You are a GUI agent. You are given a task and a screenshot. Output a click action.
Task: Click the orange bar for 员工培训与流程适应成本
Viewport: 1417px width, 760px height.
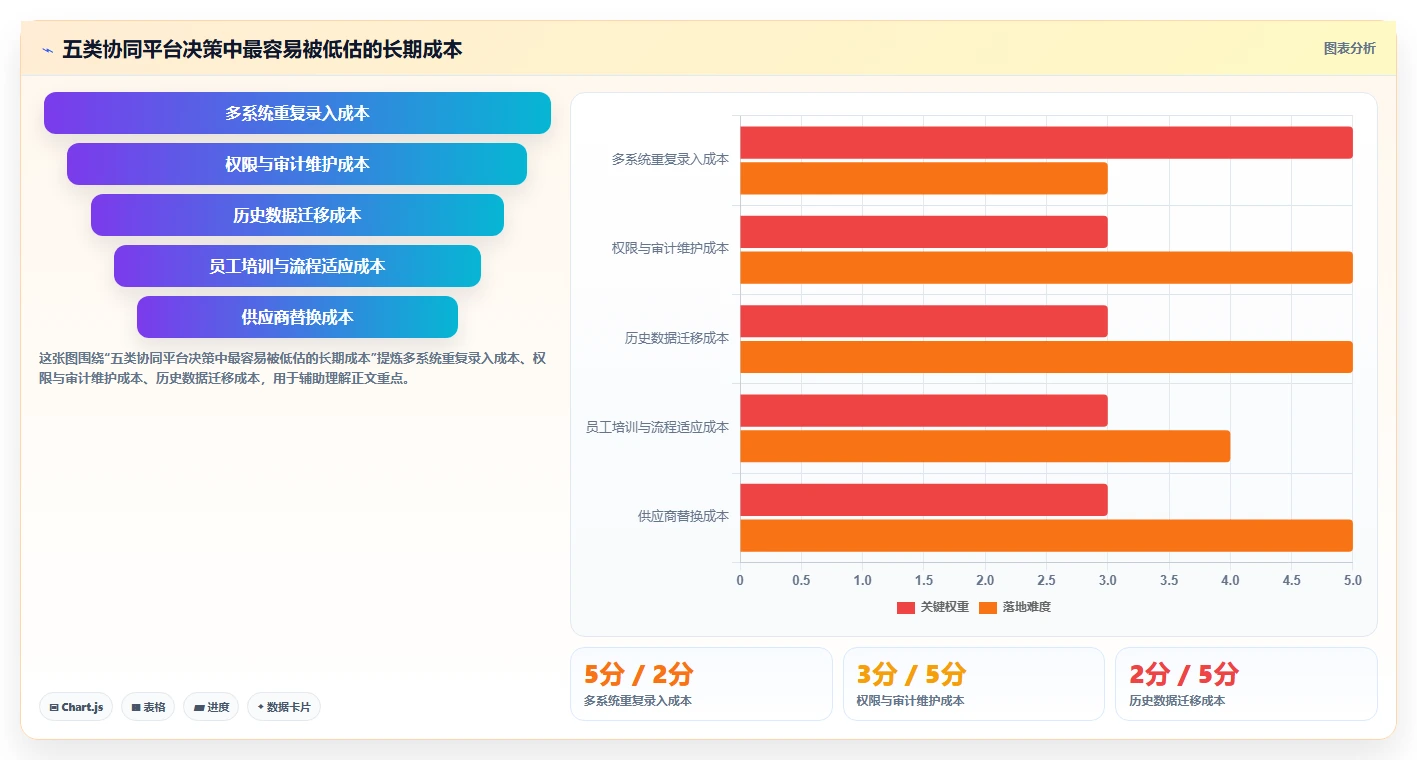(x=985, y=446)
